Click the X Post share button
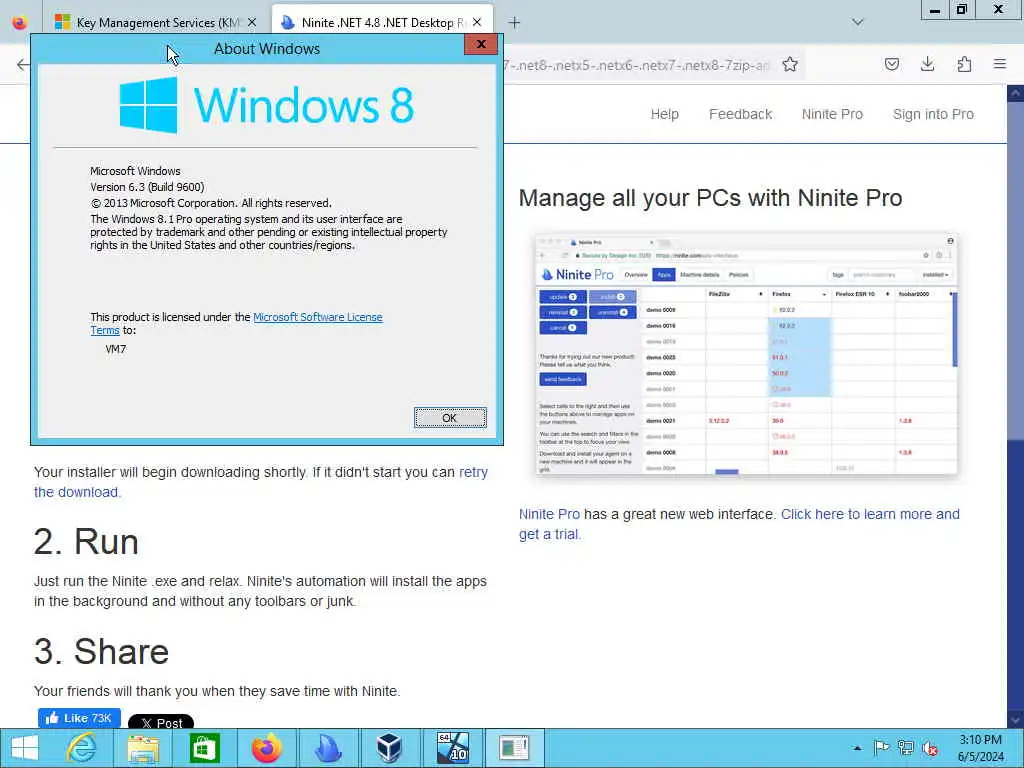Viewport: 1024px width, 768px height. [x=161, y=722]
